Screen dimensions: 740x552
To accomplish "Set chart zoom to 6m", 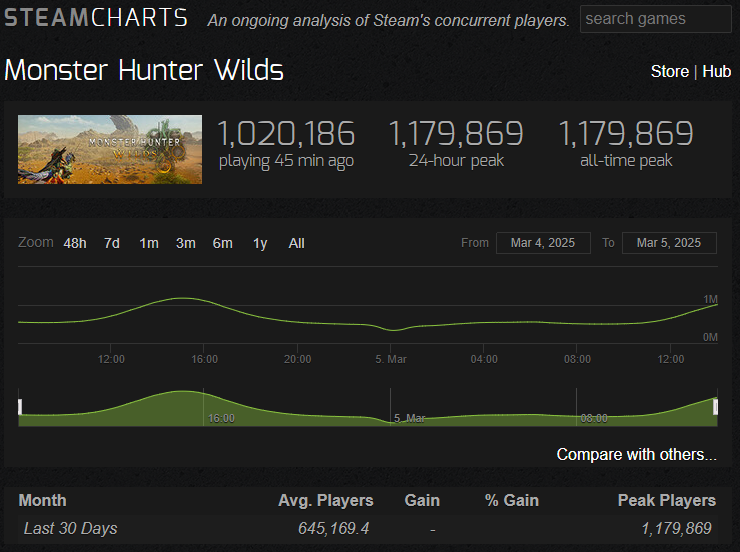I will 222,243.
